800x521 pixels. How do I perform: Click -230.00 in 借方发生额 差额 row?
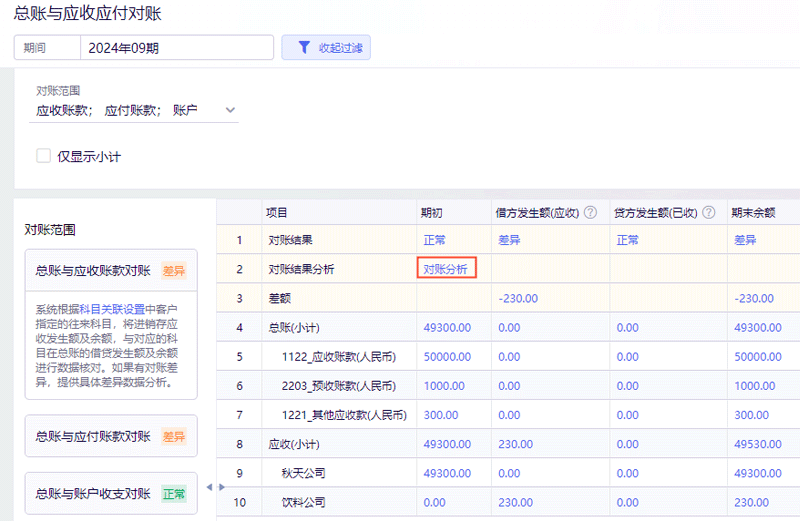tap(518, 298)
